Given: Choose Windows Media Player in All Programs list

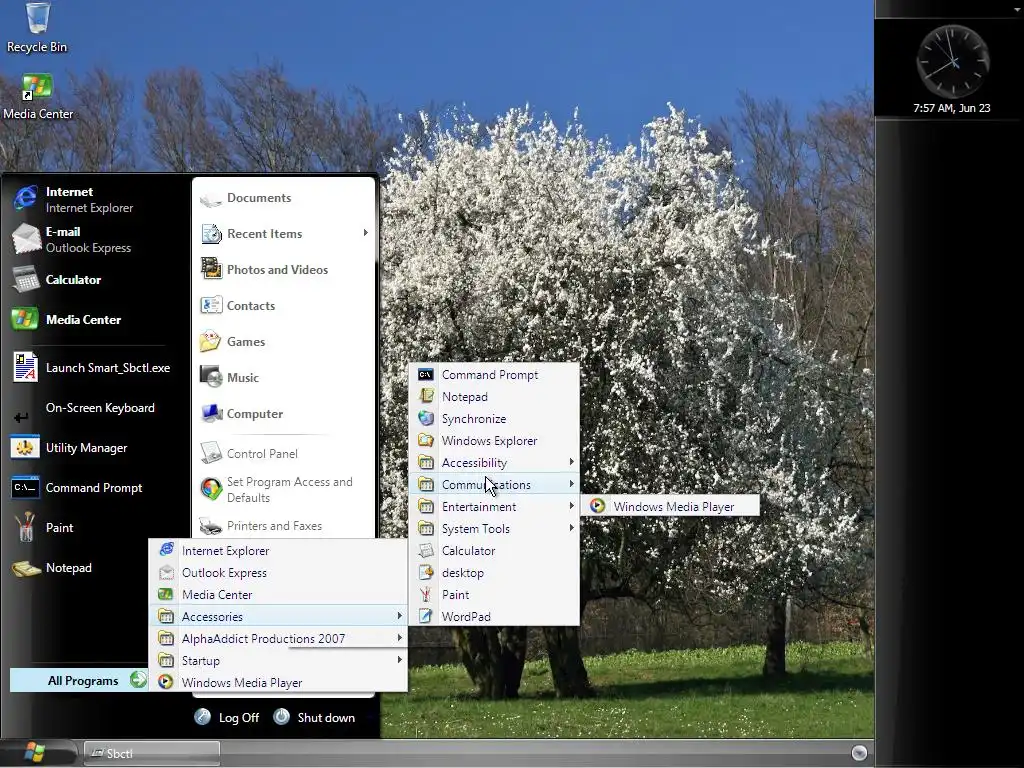Looking at the screenshot, I should (279, 682).
